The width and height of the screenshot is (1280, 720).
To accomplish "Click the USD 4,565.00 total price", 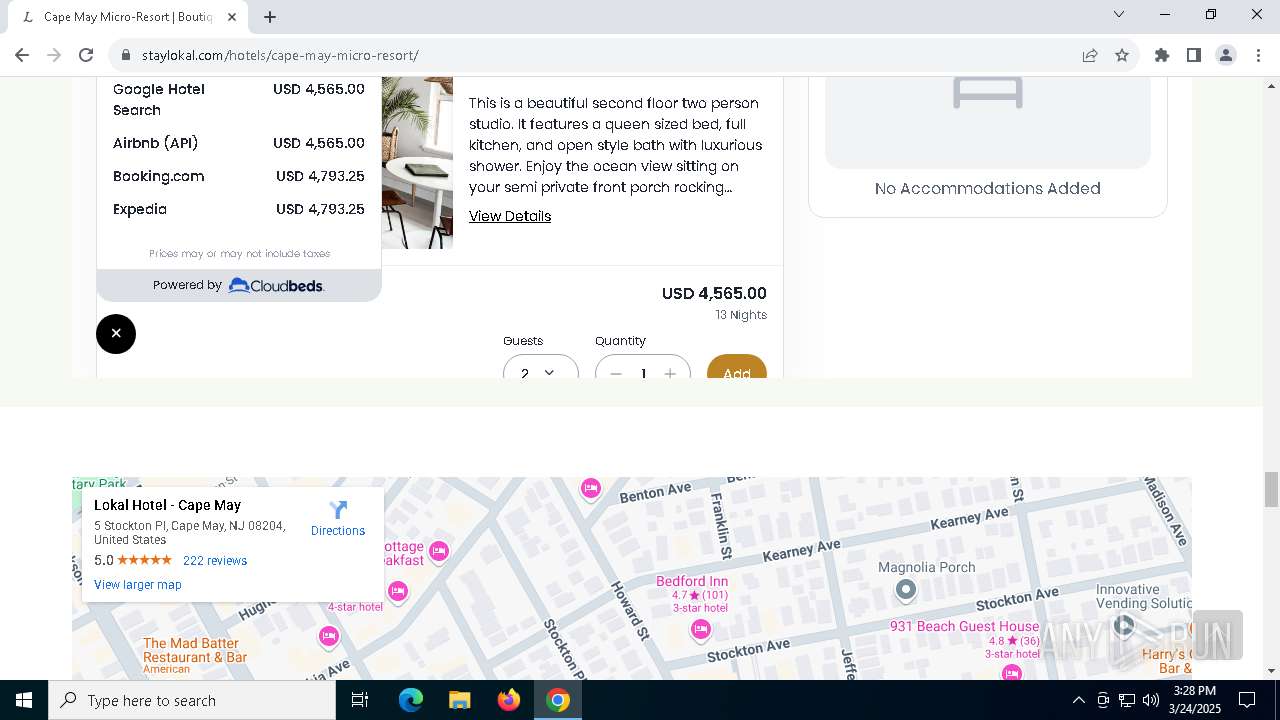I will tap(714, 293).
